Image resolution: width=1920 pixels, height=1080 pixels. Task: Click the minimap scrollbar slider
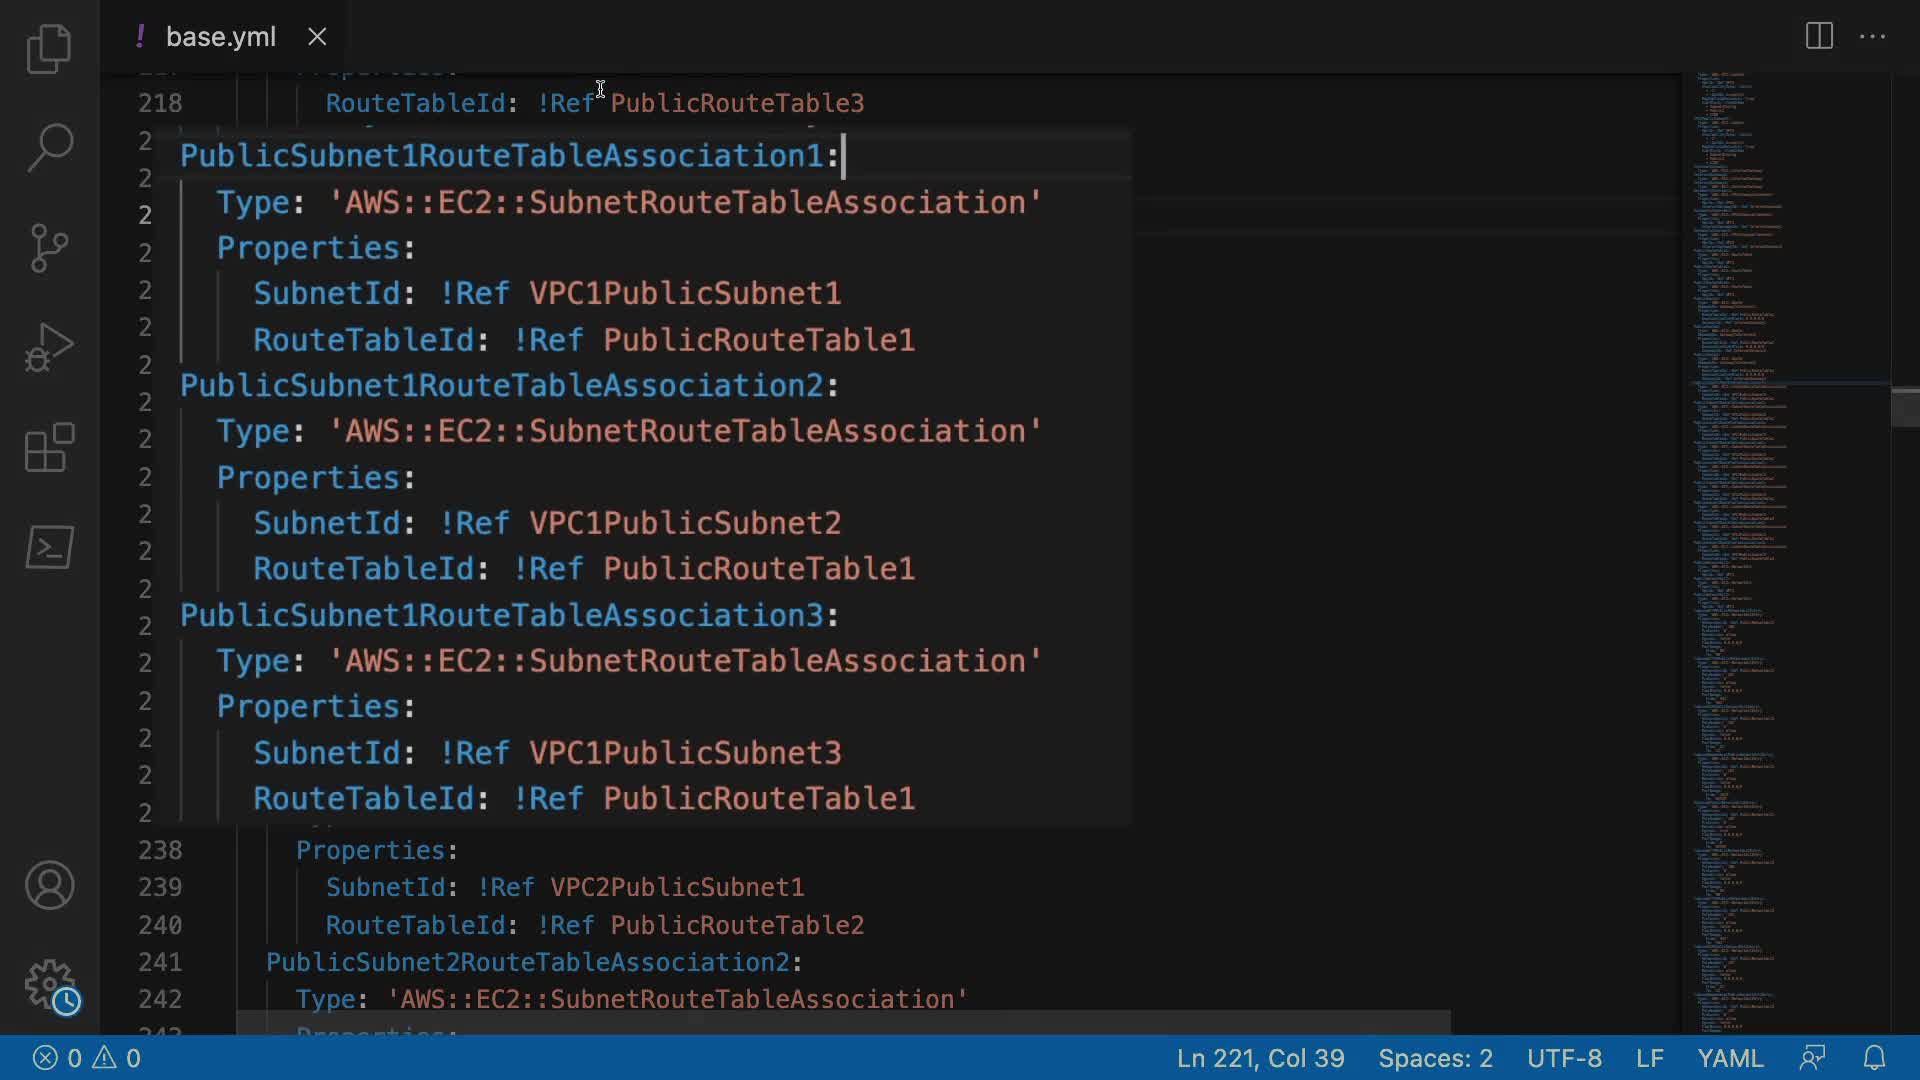tap(1904, 407)
